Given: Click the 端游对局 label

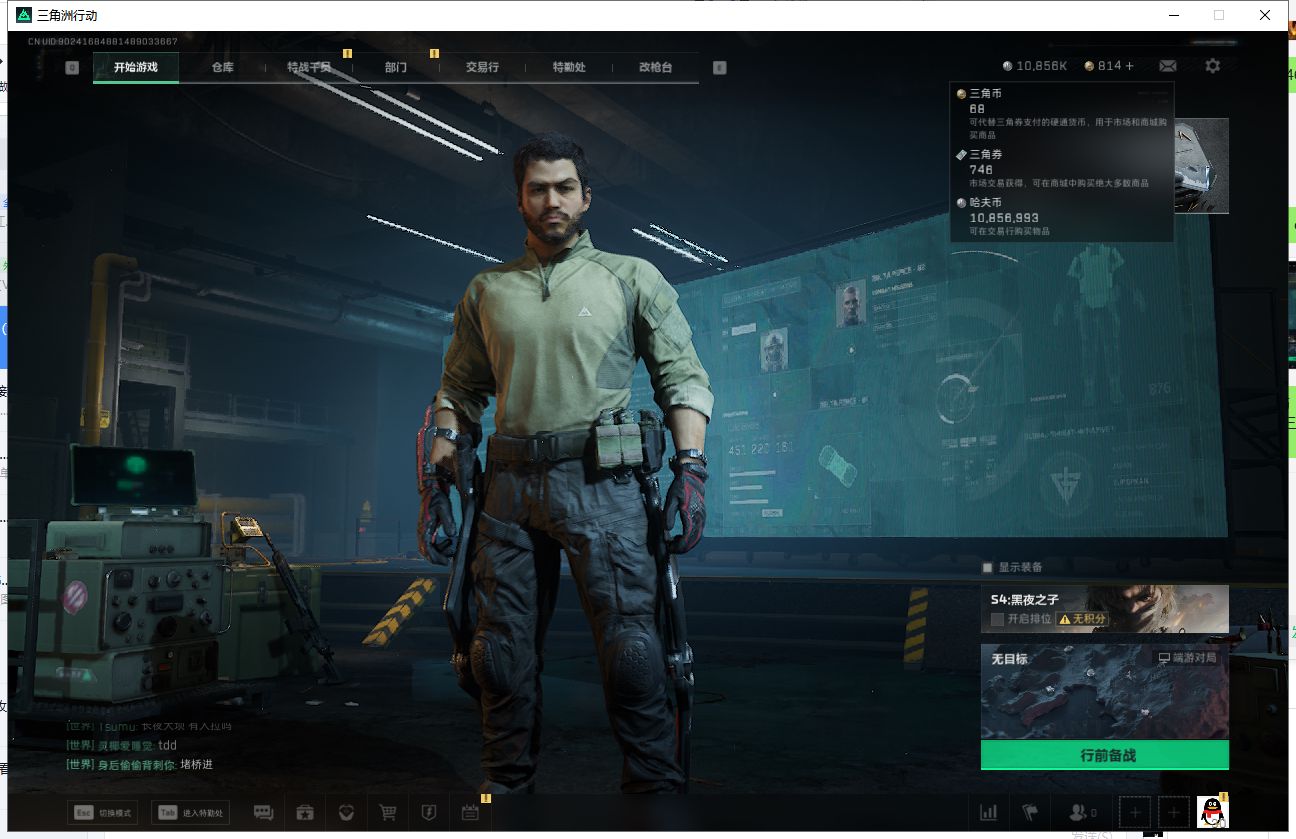Looking at the screenshot, I should click(x=1187, y=659).
